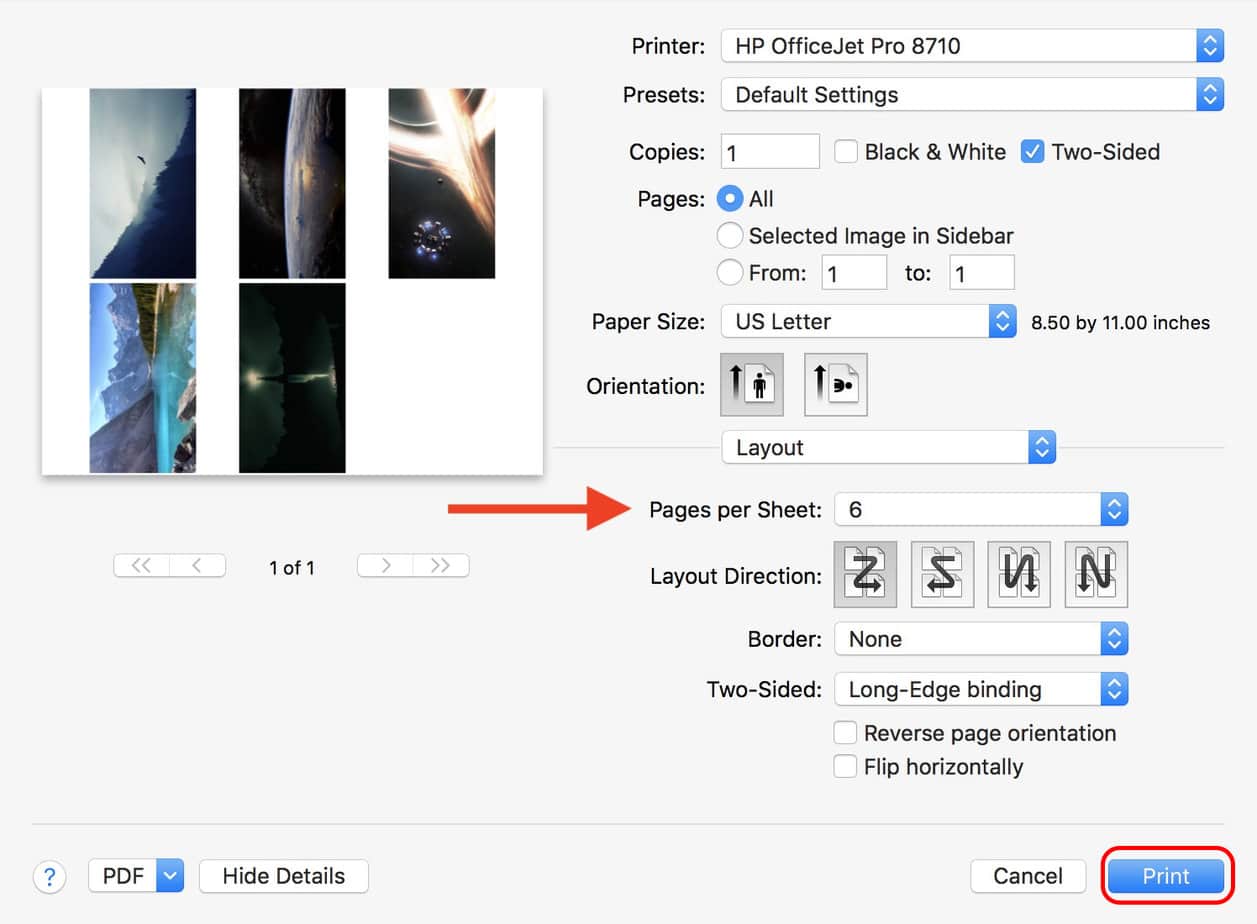Click the turquoise lake image in preview
This screenshot has width=1257, height=924.
(x=143, y=378)
